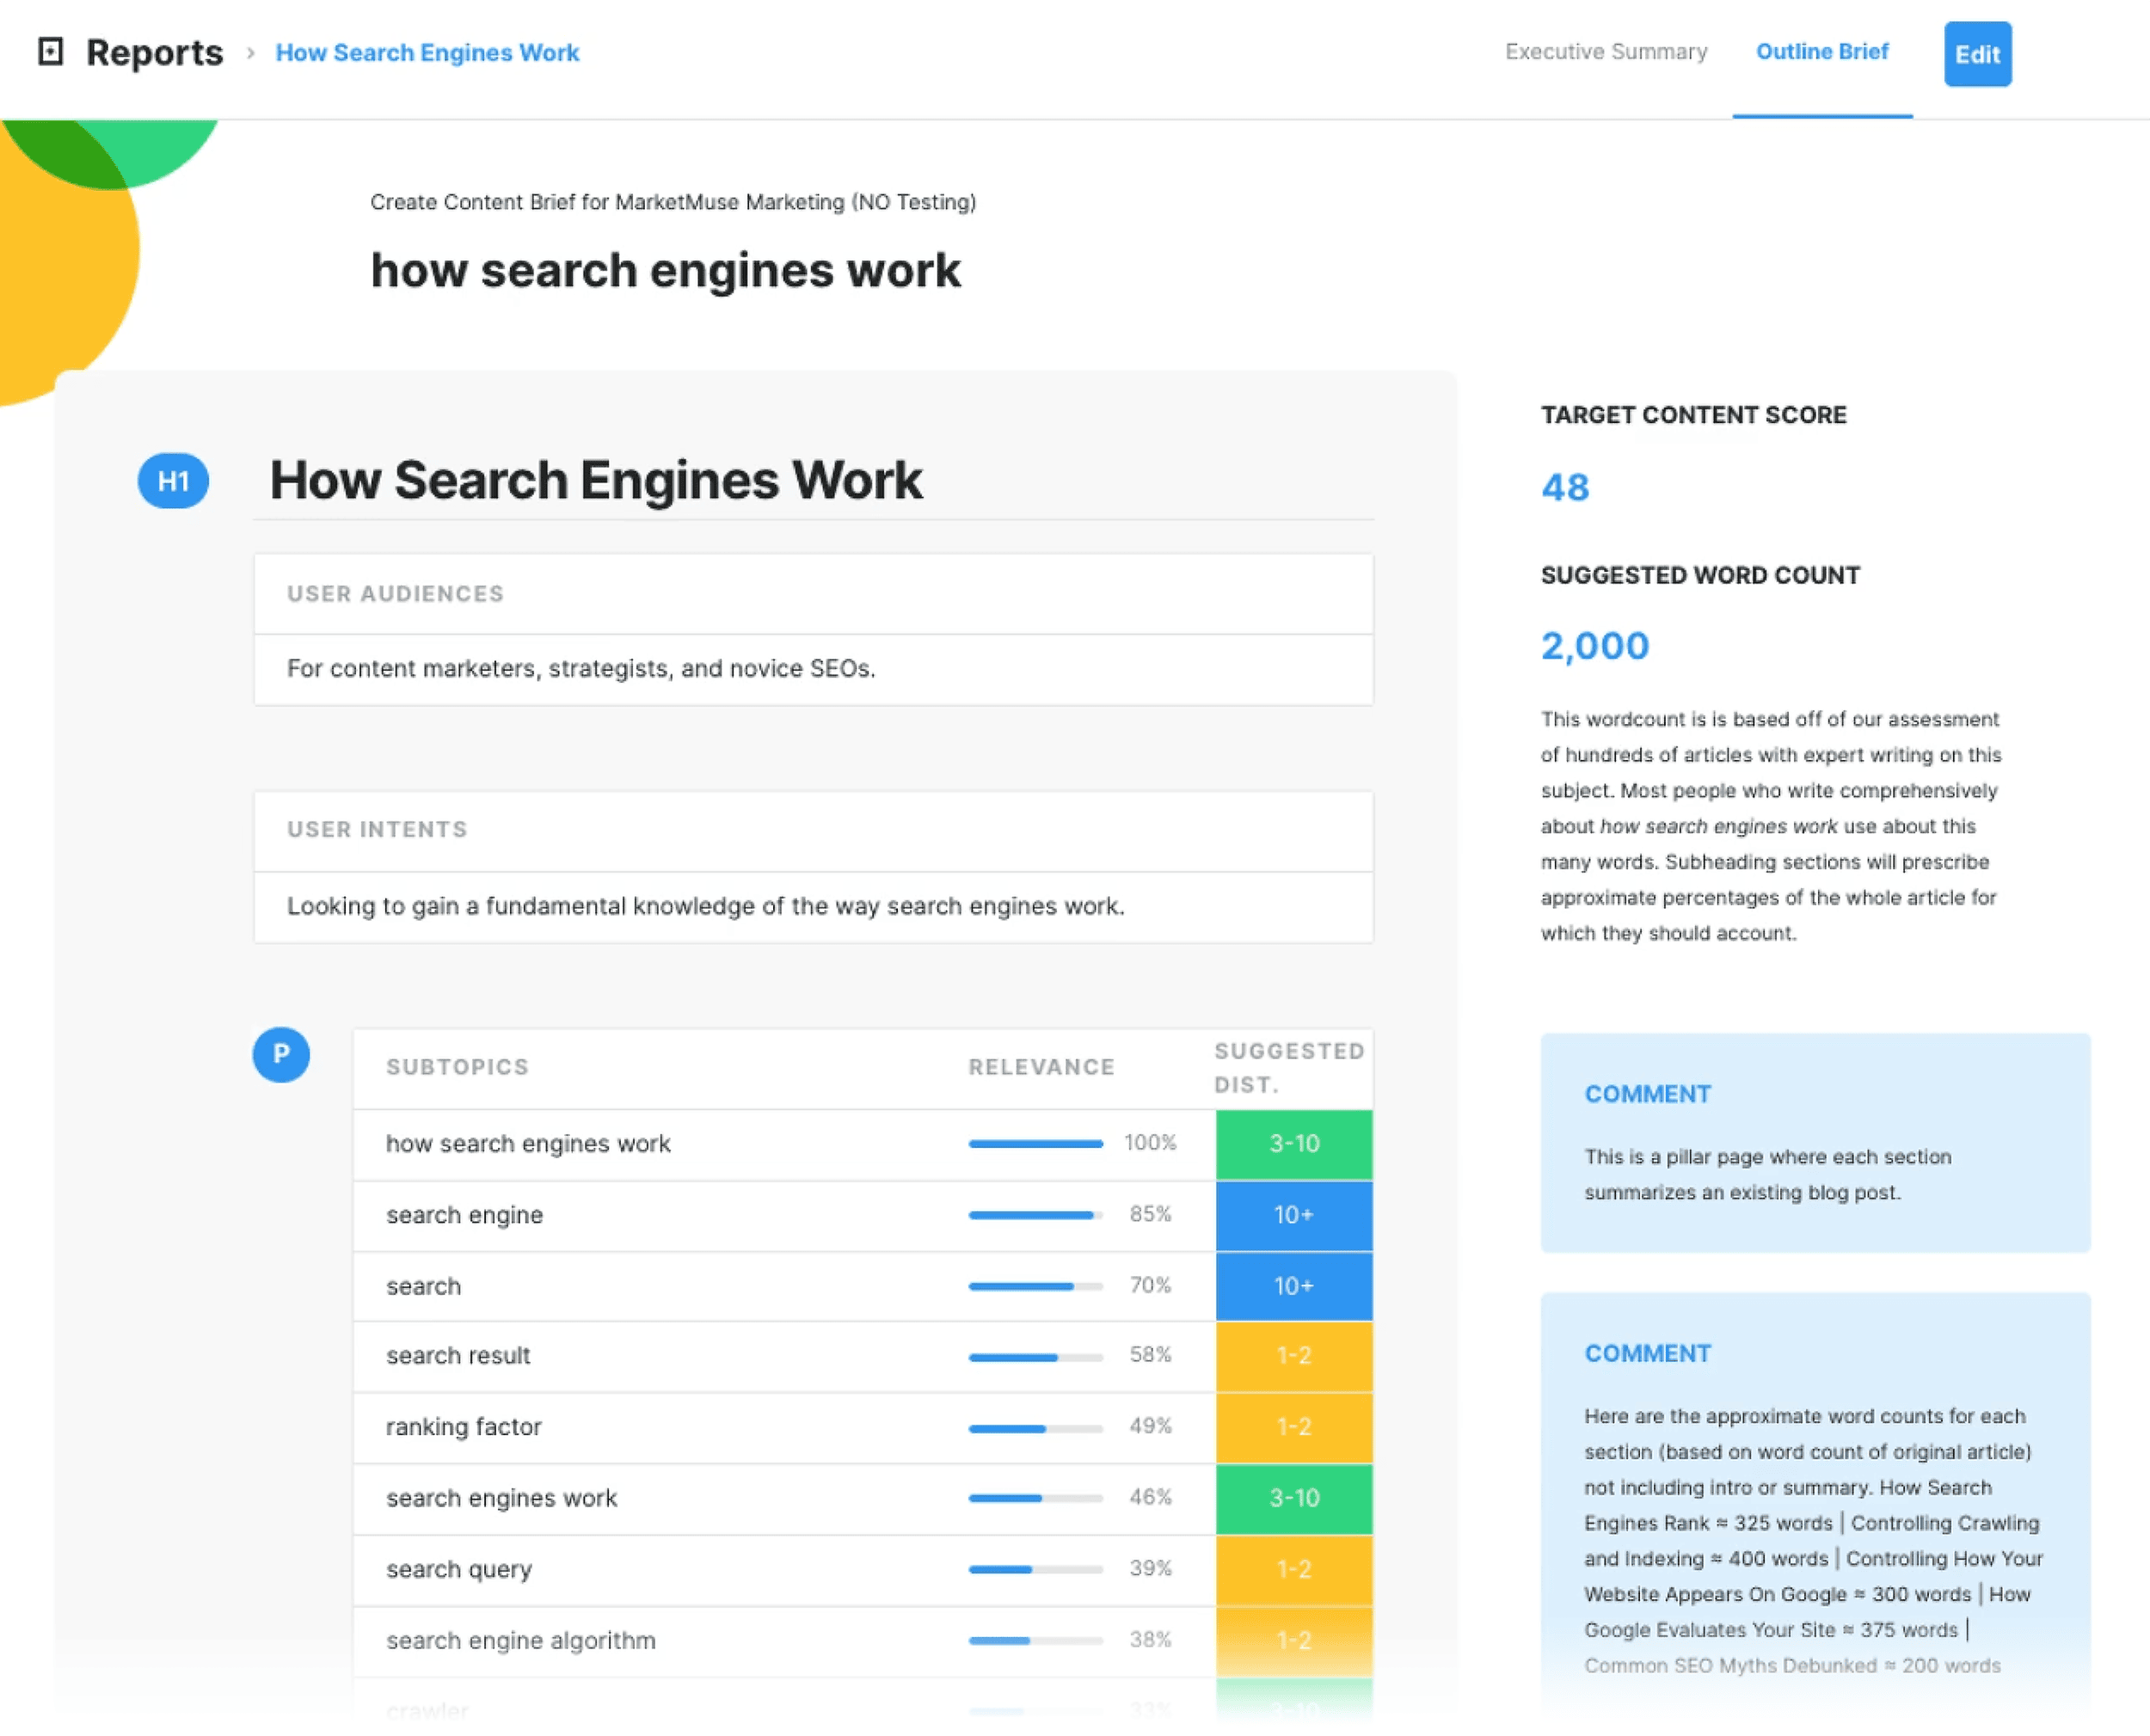Click the suggested word count 2,000
Viewport: 2150px width, 1736px height.
[x=1594, y=645]
